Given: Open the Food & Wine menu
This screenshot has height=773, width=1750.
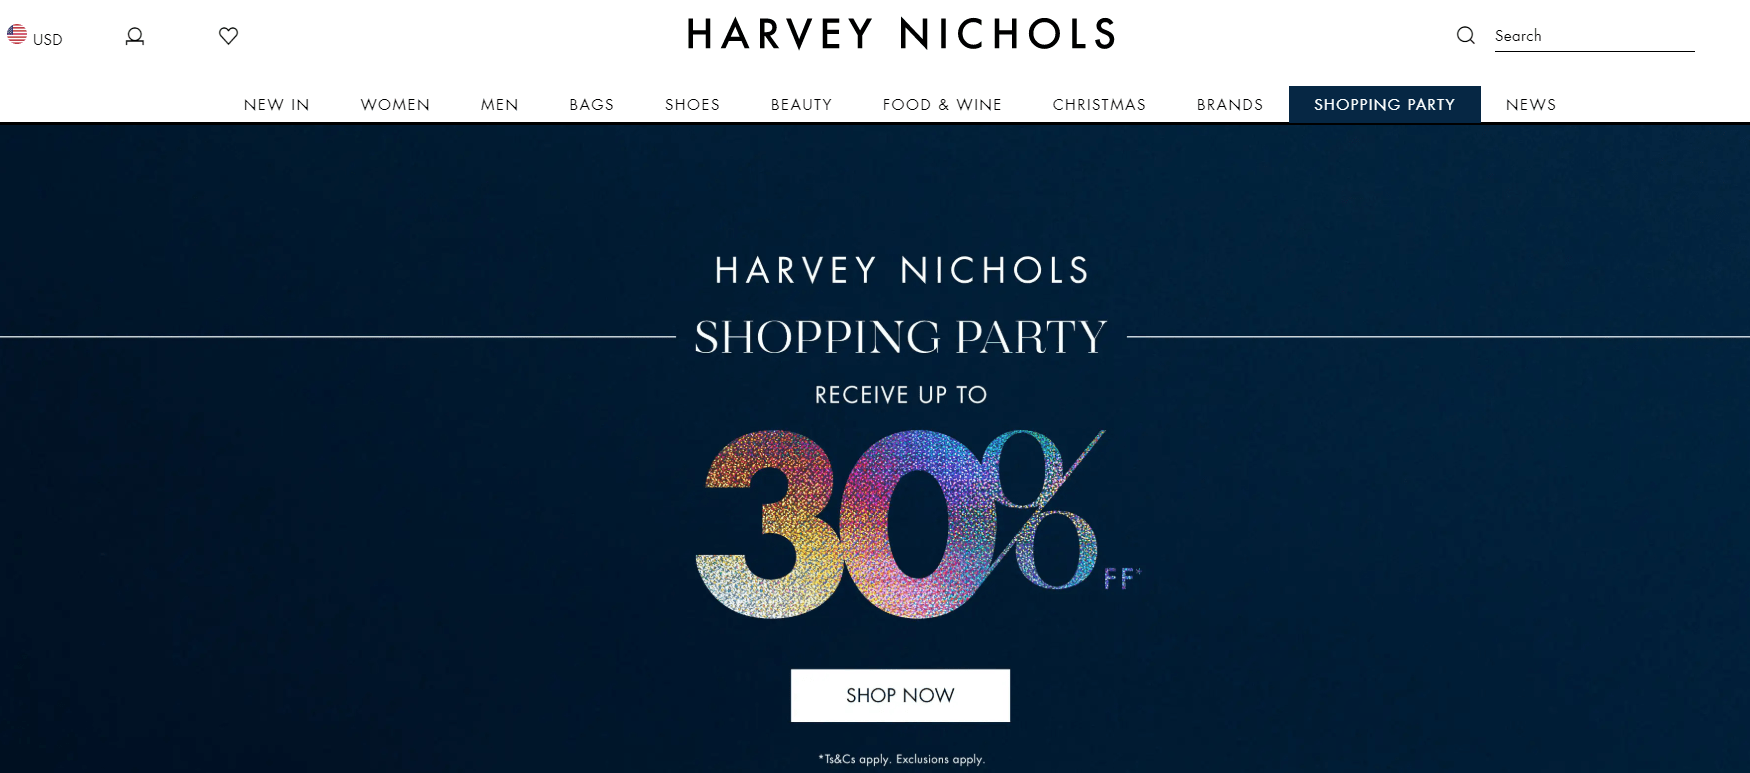Looking at the screenshot, I should tap(942, 105).
